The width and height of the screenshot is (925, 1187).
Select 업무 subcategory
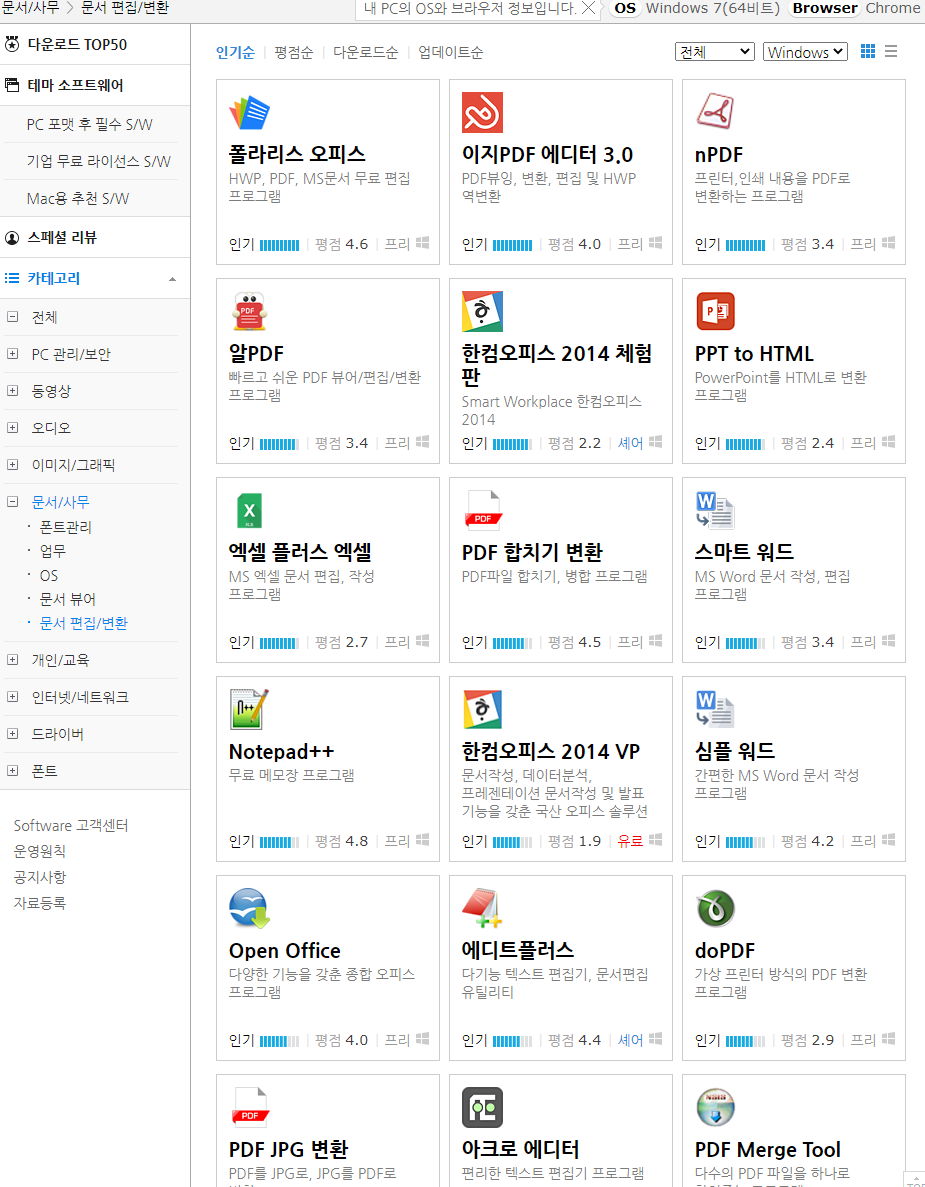coord(52,551)
